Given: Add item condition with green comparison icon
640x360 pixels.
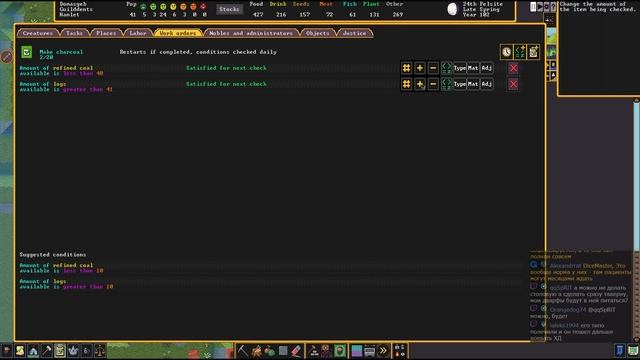Looking at the screenshot, I should (520, 52).
